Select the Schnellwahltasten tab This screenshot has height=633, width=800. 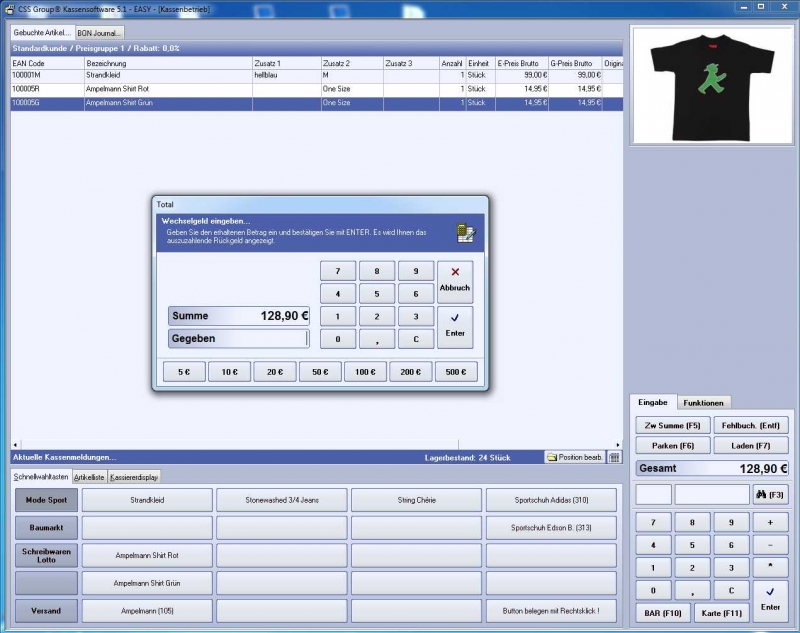click(41, 476)
